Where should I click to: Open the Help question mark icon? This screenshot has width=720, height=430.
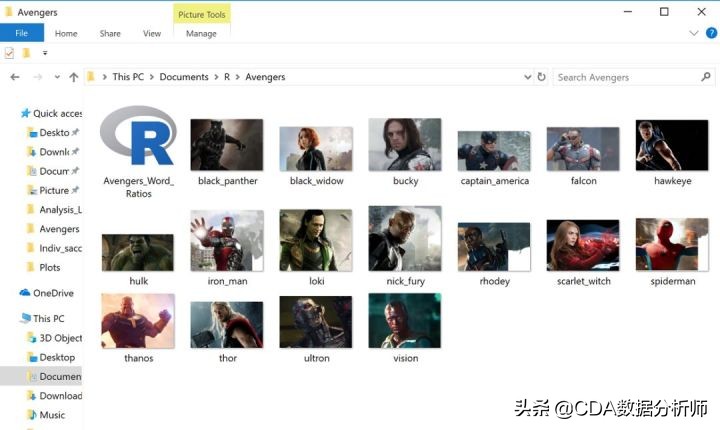pos(711,33)
